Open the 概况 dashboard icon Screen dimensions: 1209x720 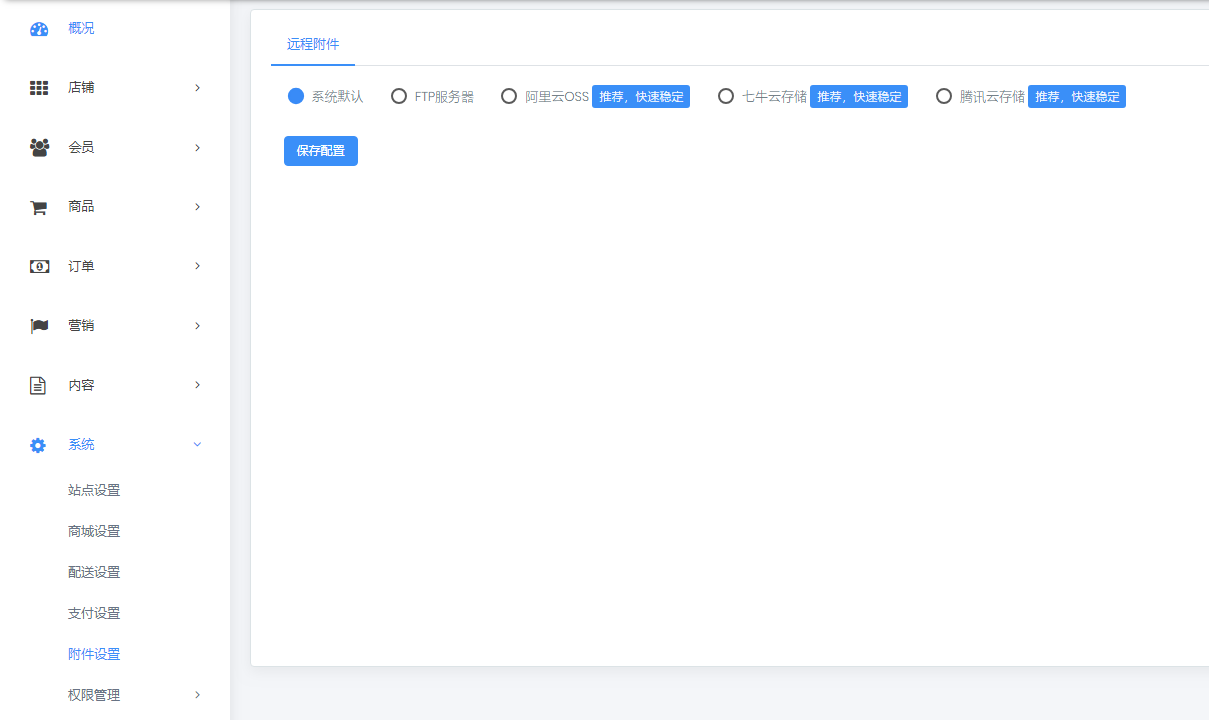coord(39,29)
